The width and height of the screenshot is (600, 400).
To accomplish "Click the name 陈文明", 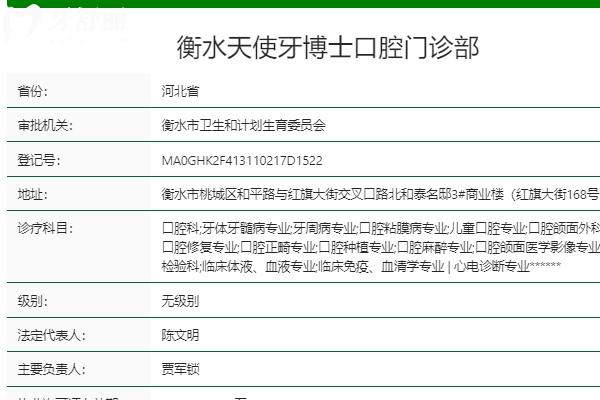I will [x=180, y=335].
